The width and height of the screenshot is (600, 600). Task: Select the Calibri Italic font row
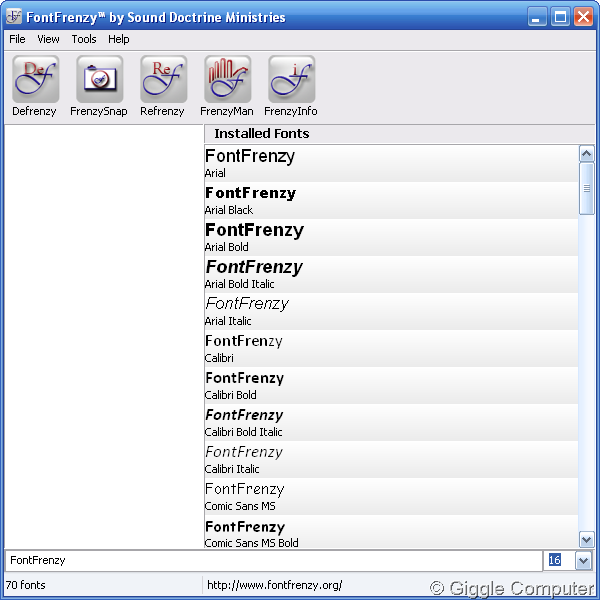point(391,460)
